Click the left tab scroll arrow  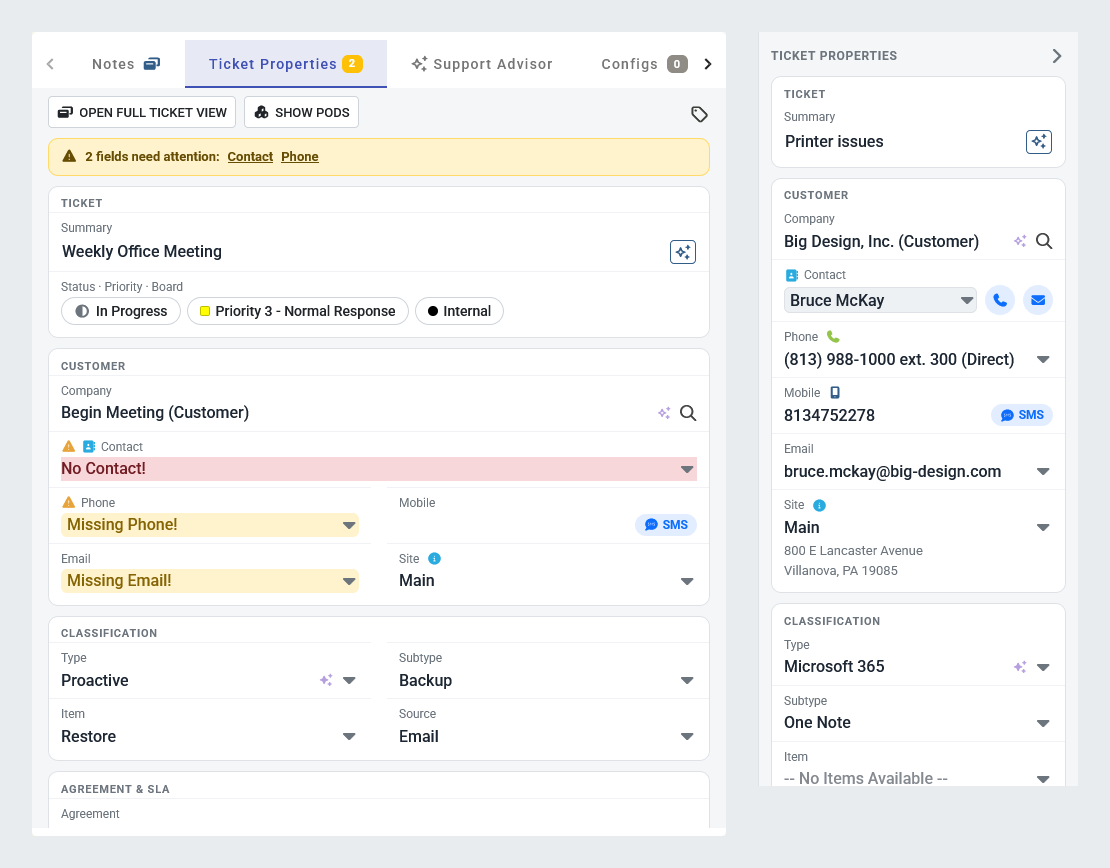click(x=50, y=64)
